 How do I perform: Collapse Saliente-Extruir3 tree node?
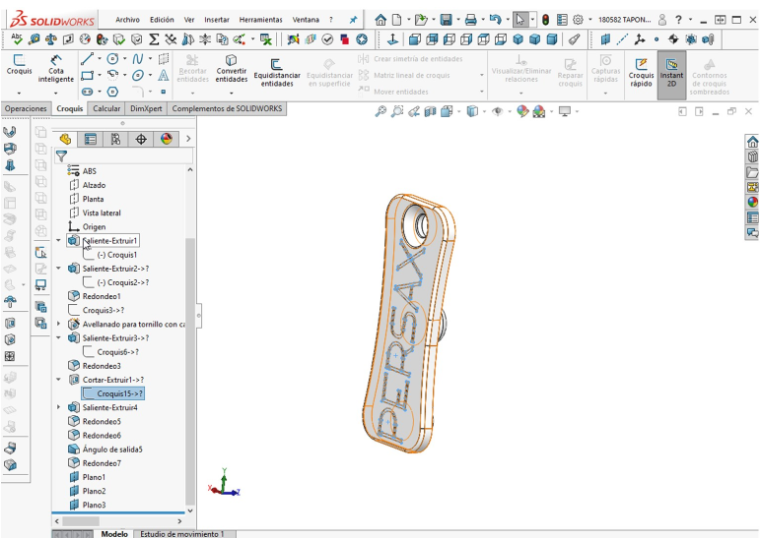click(x=59, y=337)
